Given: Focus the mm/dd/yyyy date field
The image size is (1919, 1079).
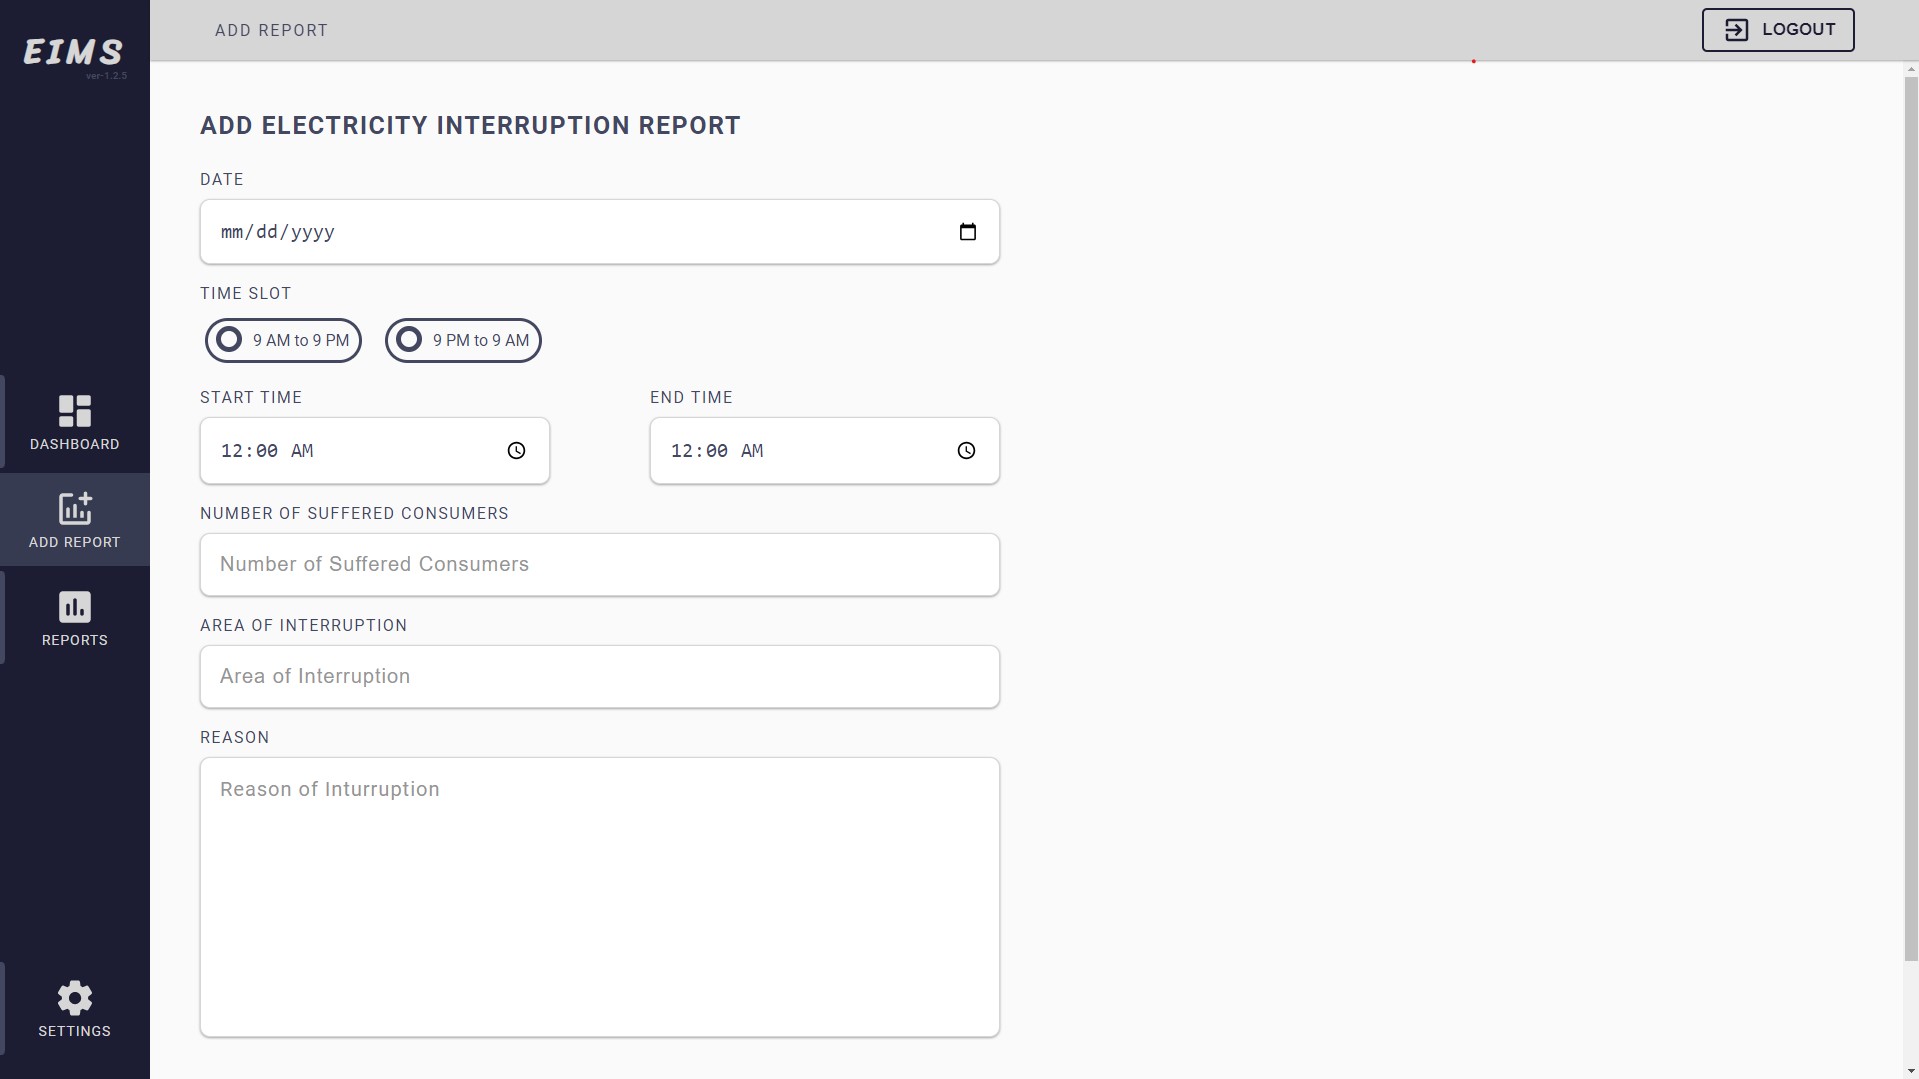Looking at the screenshot, I should [x=600, y=232].
